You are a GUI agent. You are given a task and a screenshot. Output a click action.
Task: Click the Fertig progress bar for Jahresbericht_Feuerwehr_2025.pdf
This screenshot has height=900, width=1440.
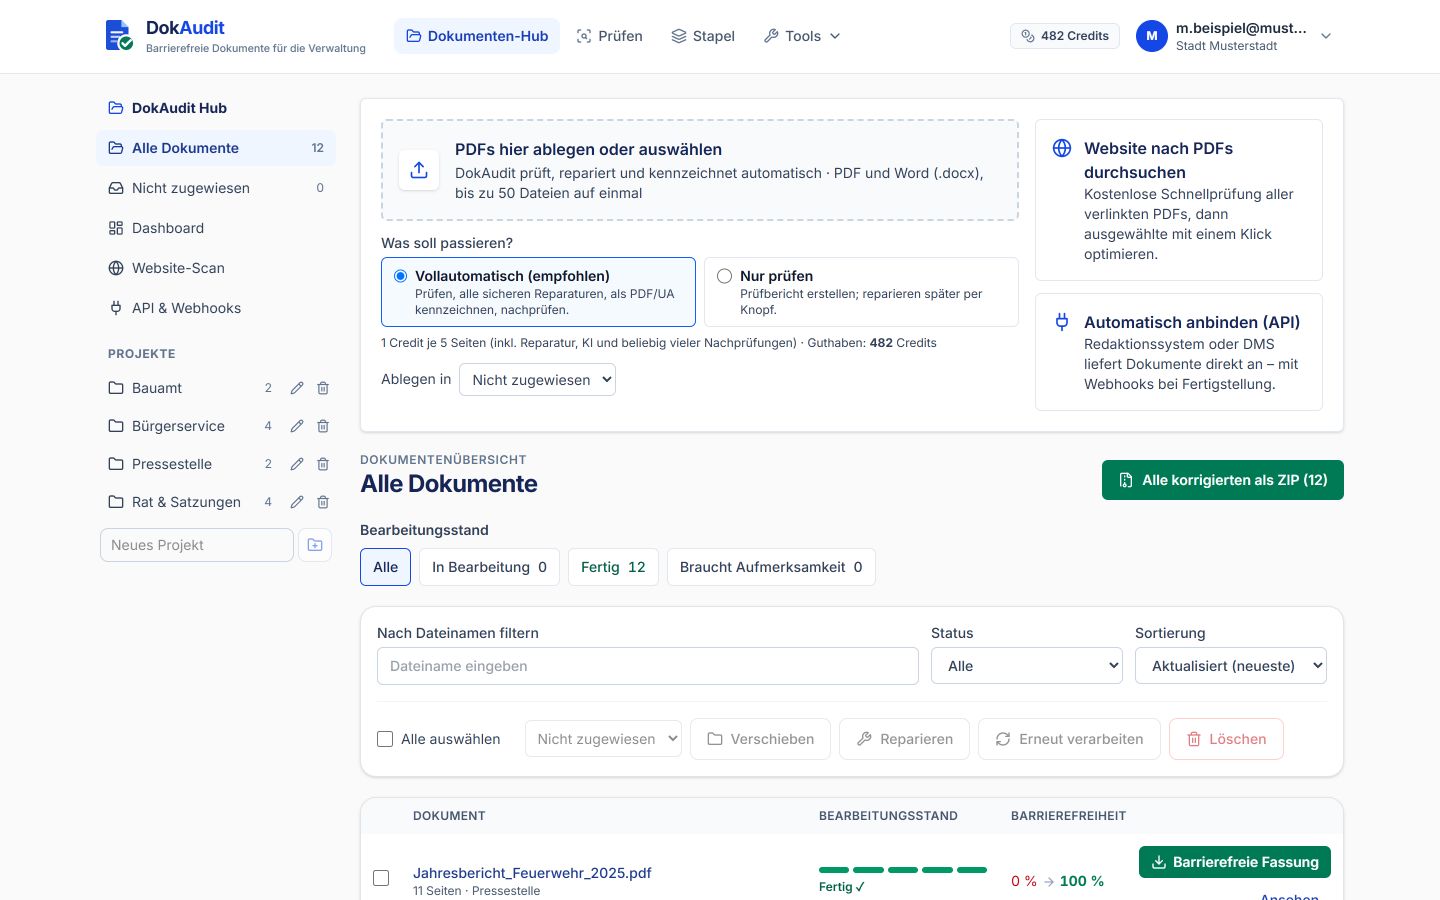click(903, 870)
